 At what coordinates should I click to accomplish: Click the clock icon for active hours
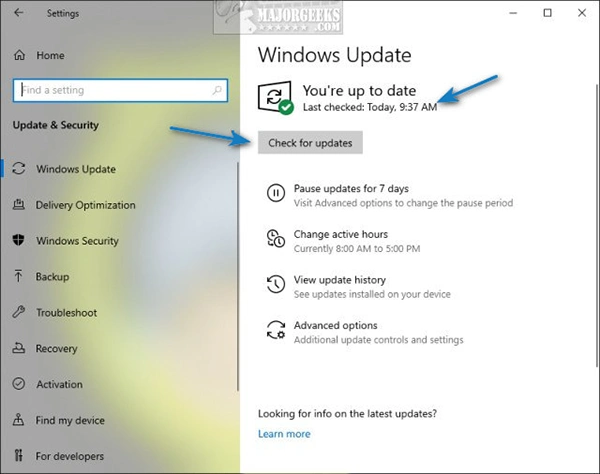[276, 238]
